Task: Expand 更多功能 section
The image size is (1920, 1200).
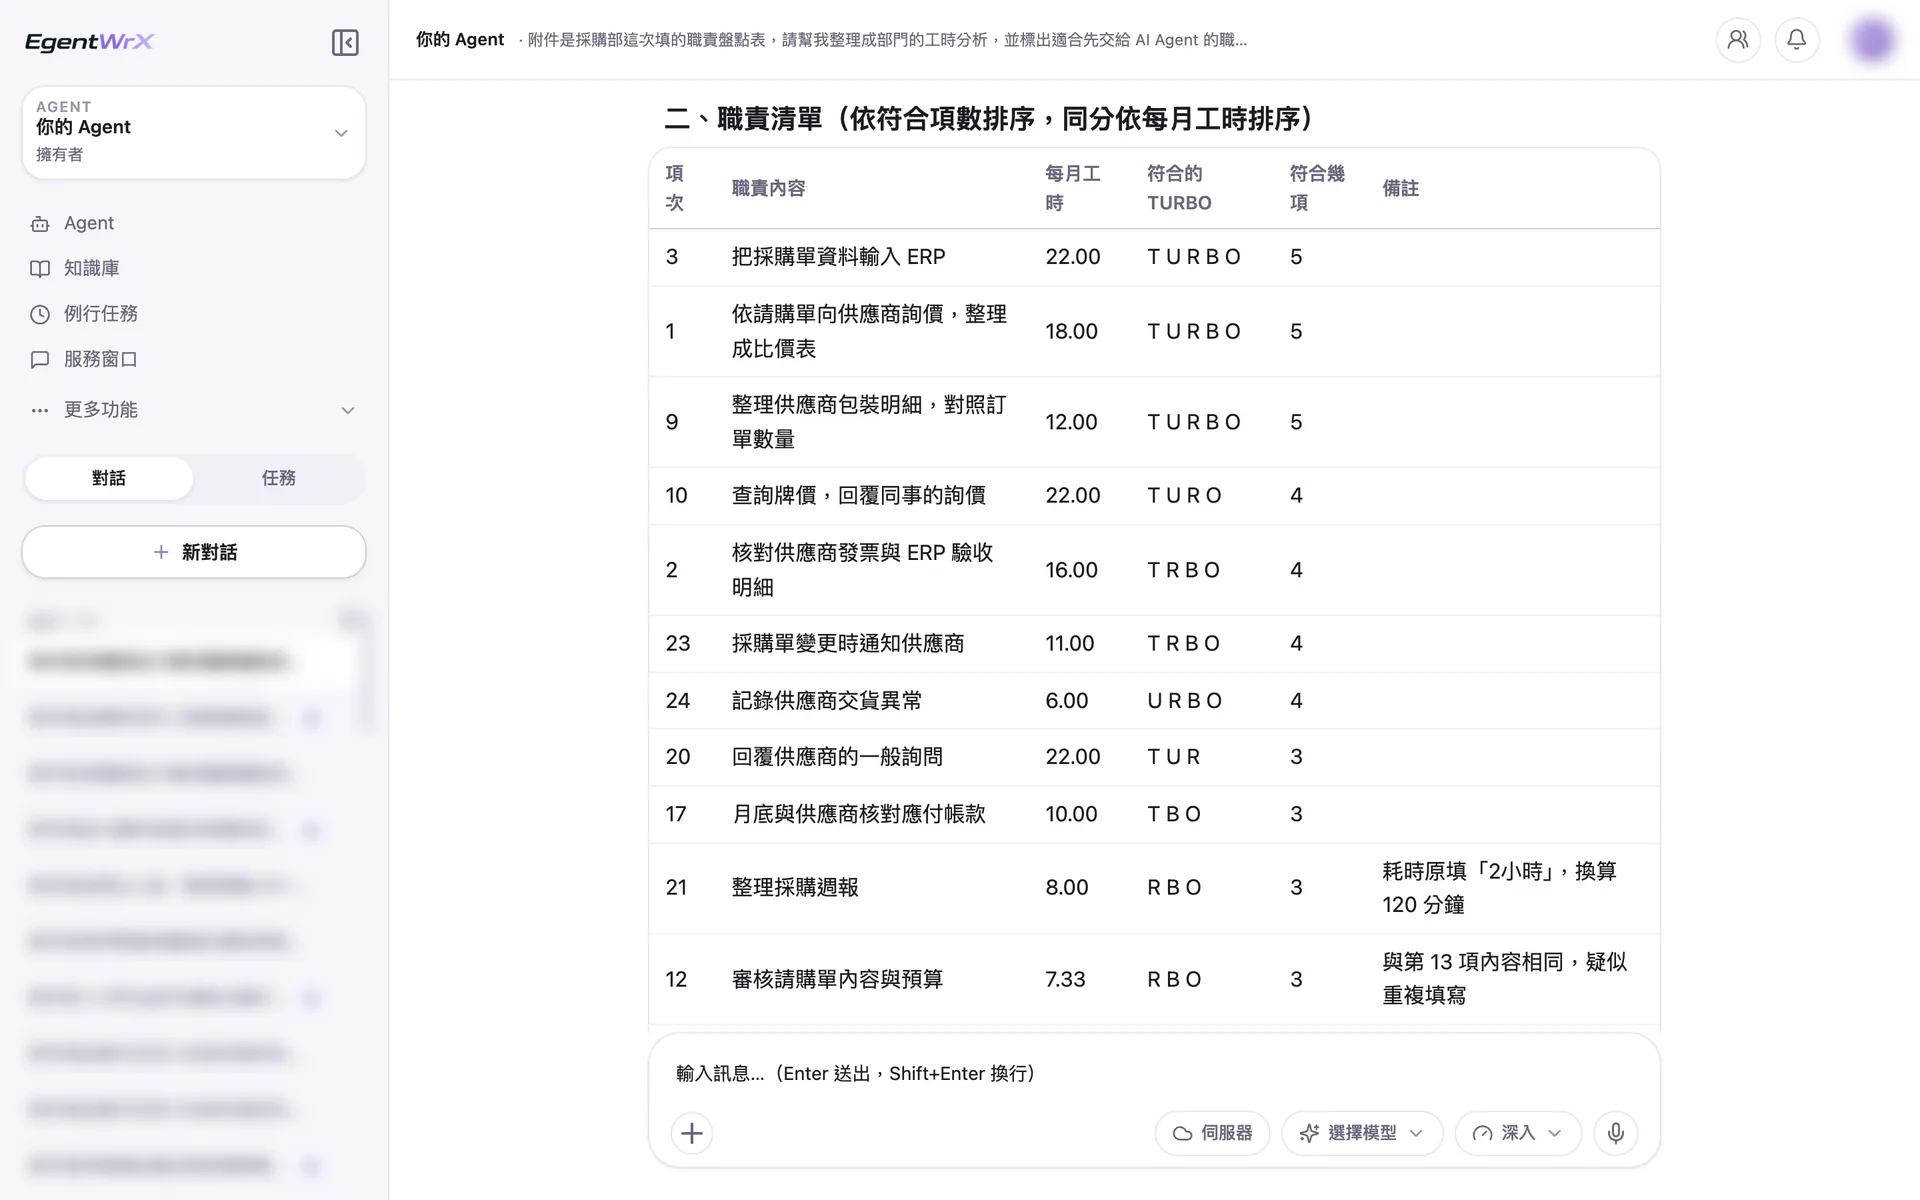Action: (x=194, y=410)
